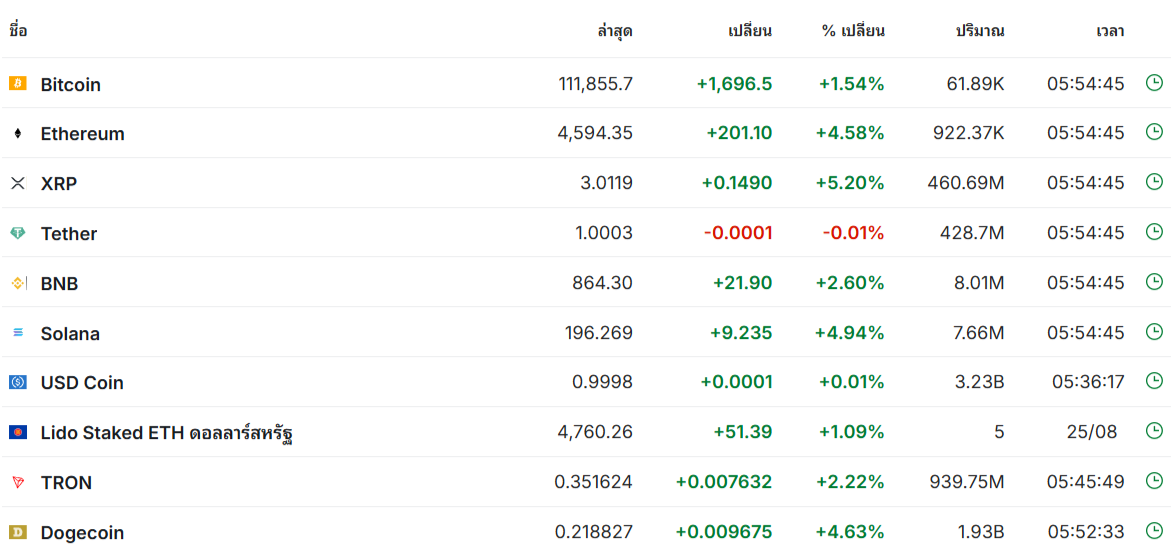Click the clock icon in Dogecoin row
This screenshot has height=551, width=1173.
tap(1154, 531)
